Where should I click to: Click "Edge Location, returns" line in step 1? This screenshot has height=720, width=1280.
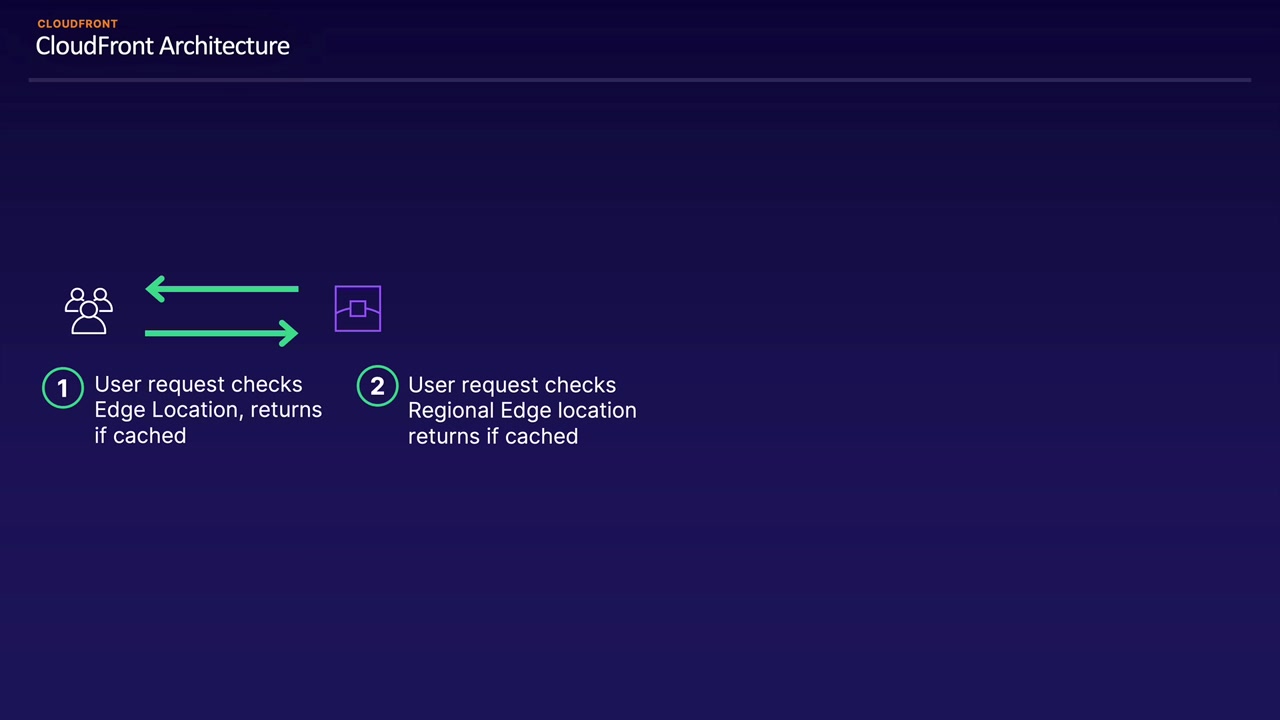click(208, 410)
